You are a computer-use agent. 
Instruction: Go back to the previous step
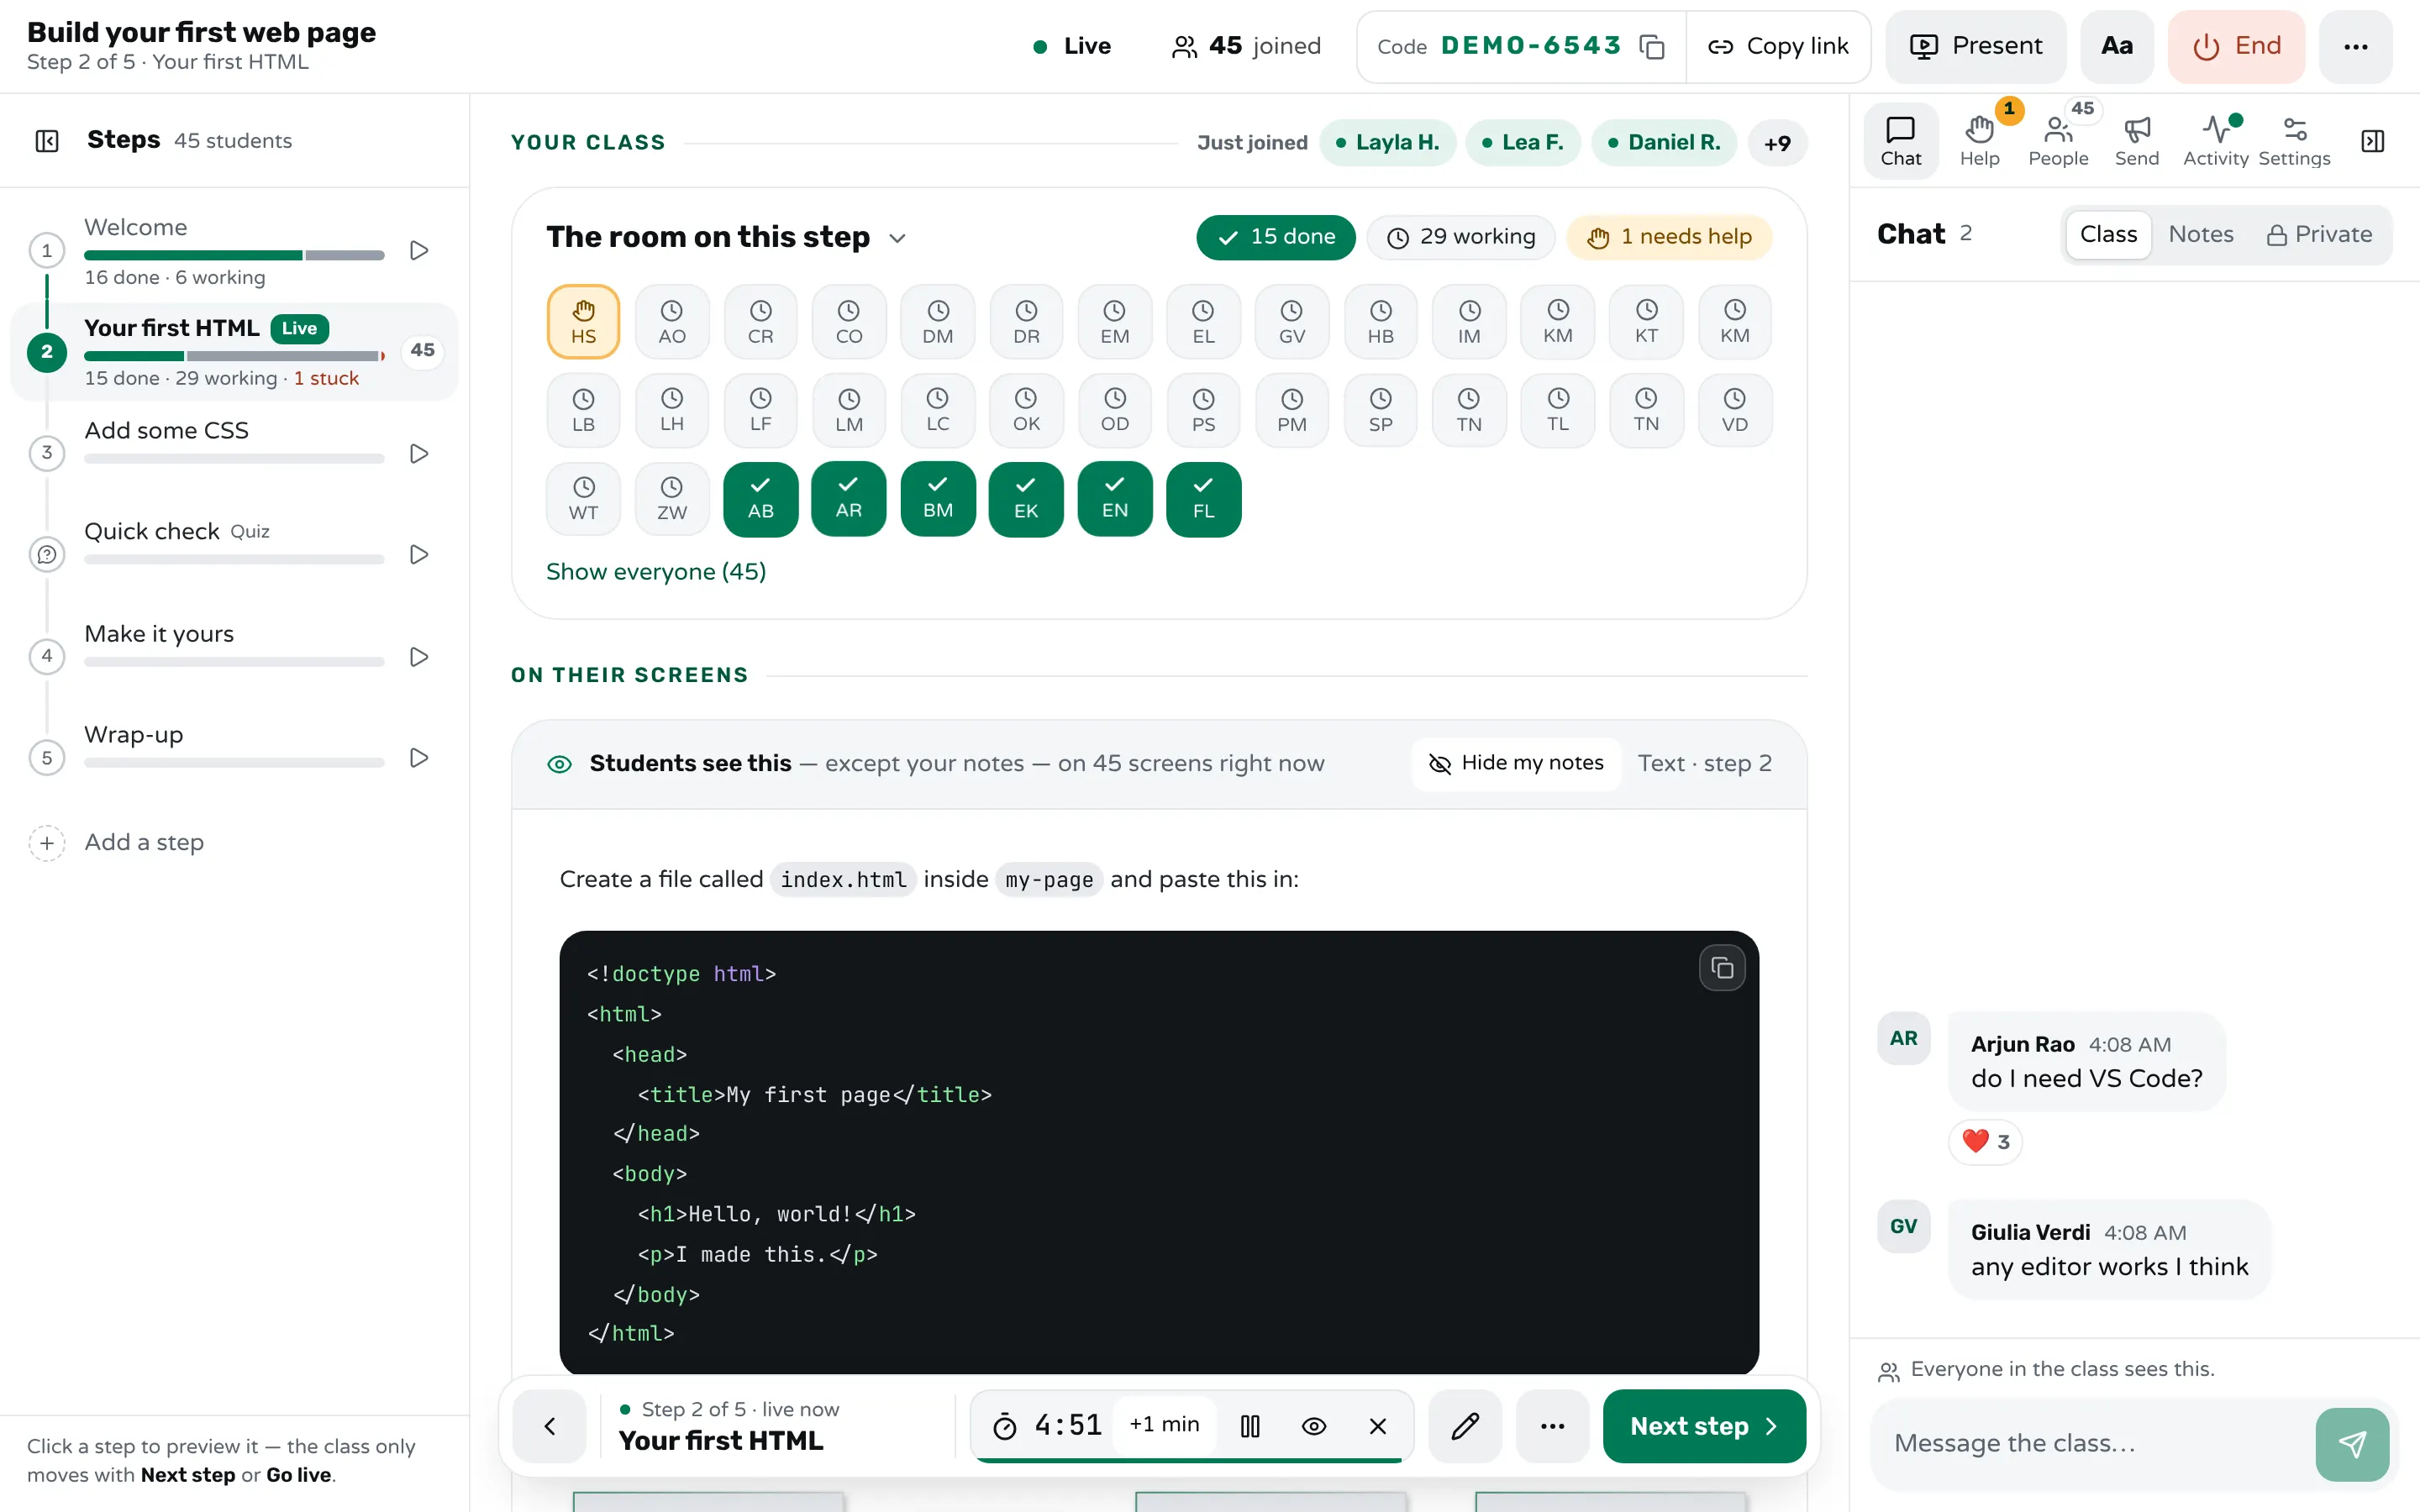tap(549, 1426)
